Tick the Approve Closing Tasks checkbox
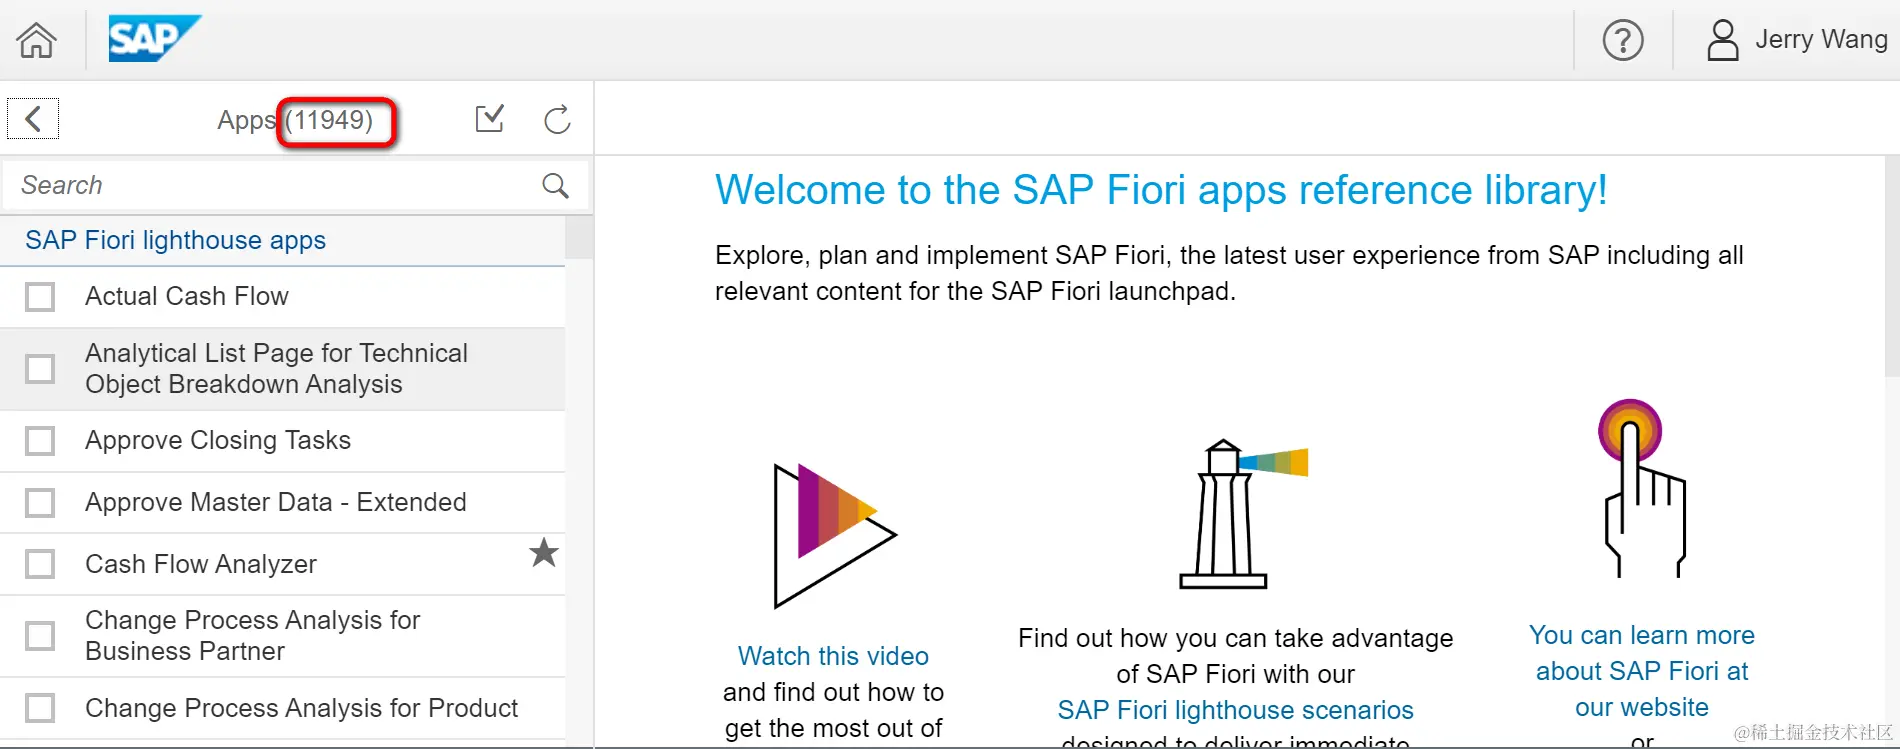The height and width of the screenshot is (749, 1900). (x=40, y=441)
